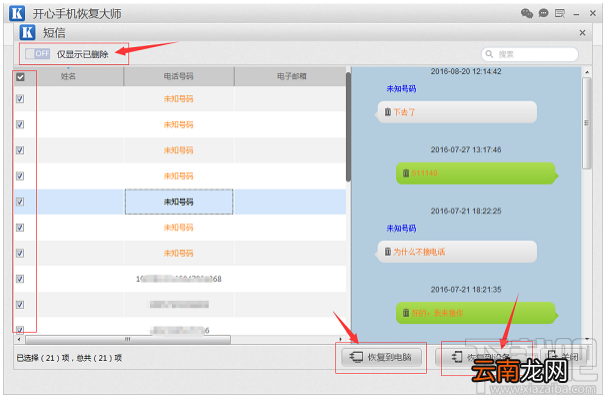
Task: Uncheck the seventh row 未知号码 checkbox
Action: [x=20, y=253]
